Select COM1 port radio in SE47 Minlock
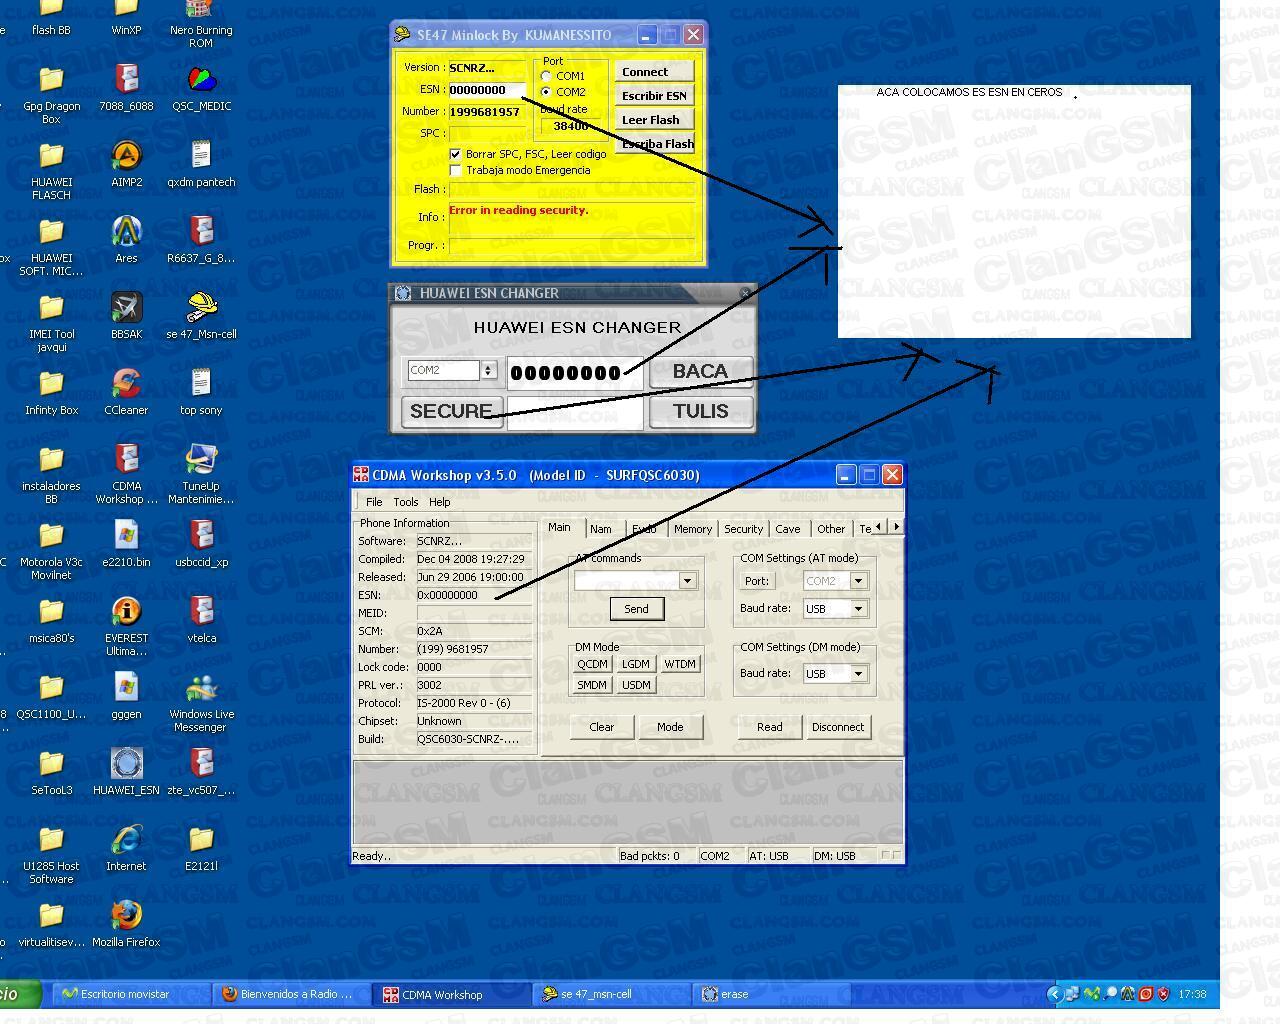The width and height of the screenshot is (1280, 1024). tap(546, 76)
